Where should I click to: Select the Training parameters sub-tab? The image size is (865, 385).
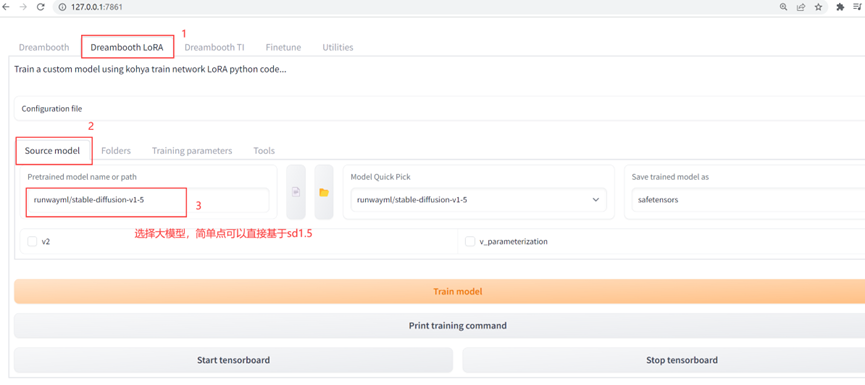192,151
